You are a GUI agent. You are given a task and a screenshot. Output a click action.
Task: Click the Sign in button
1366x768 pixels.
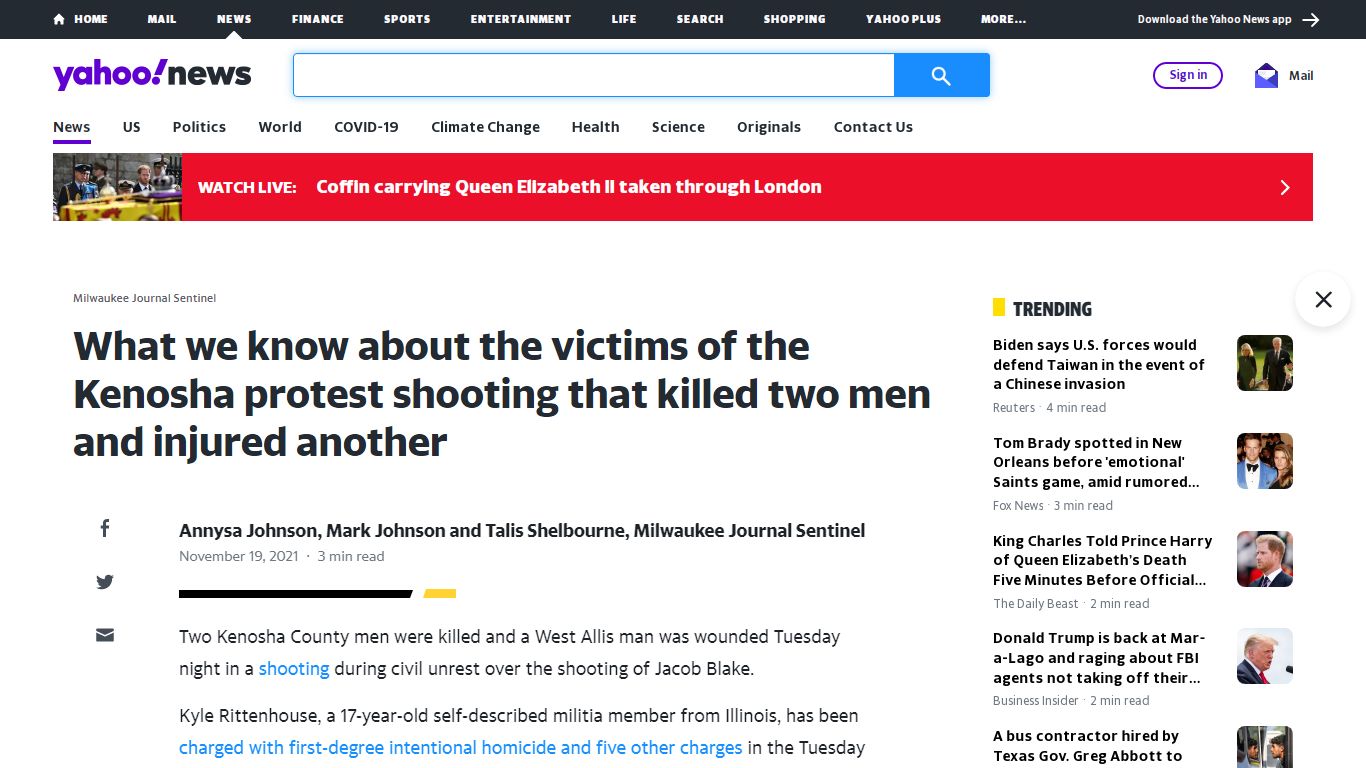[x=1188, y=75]
